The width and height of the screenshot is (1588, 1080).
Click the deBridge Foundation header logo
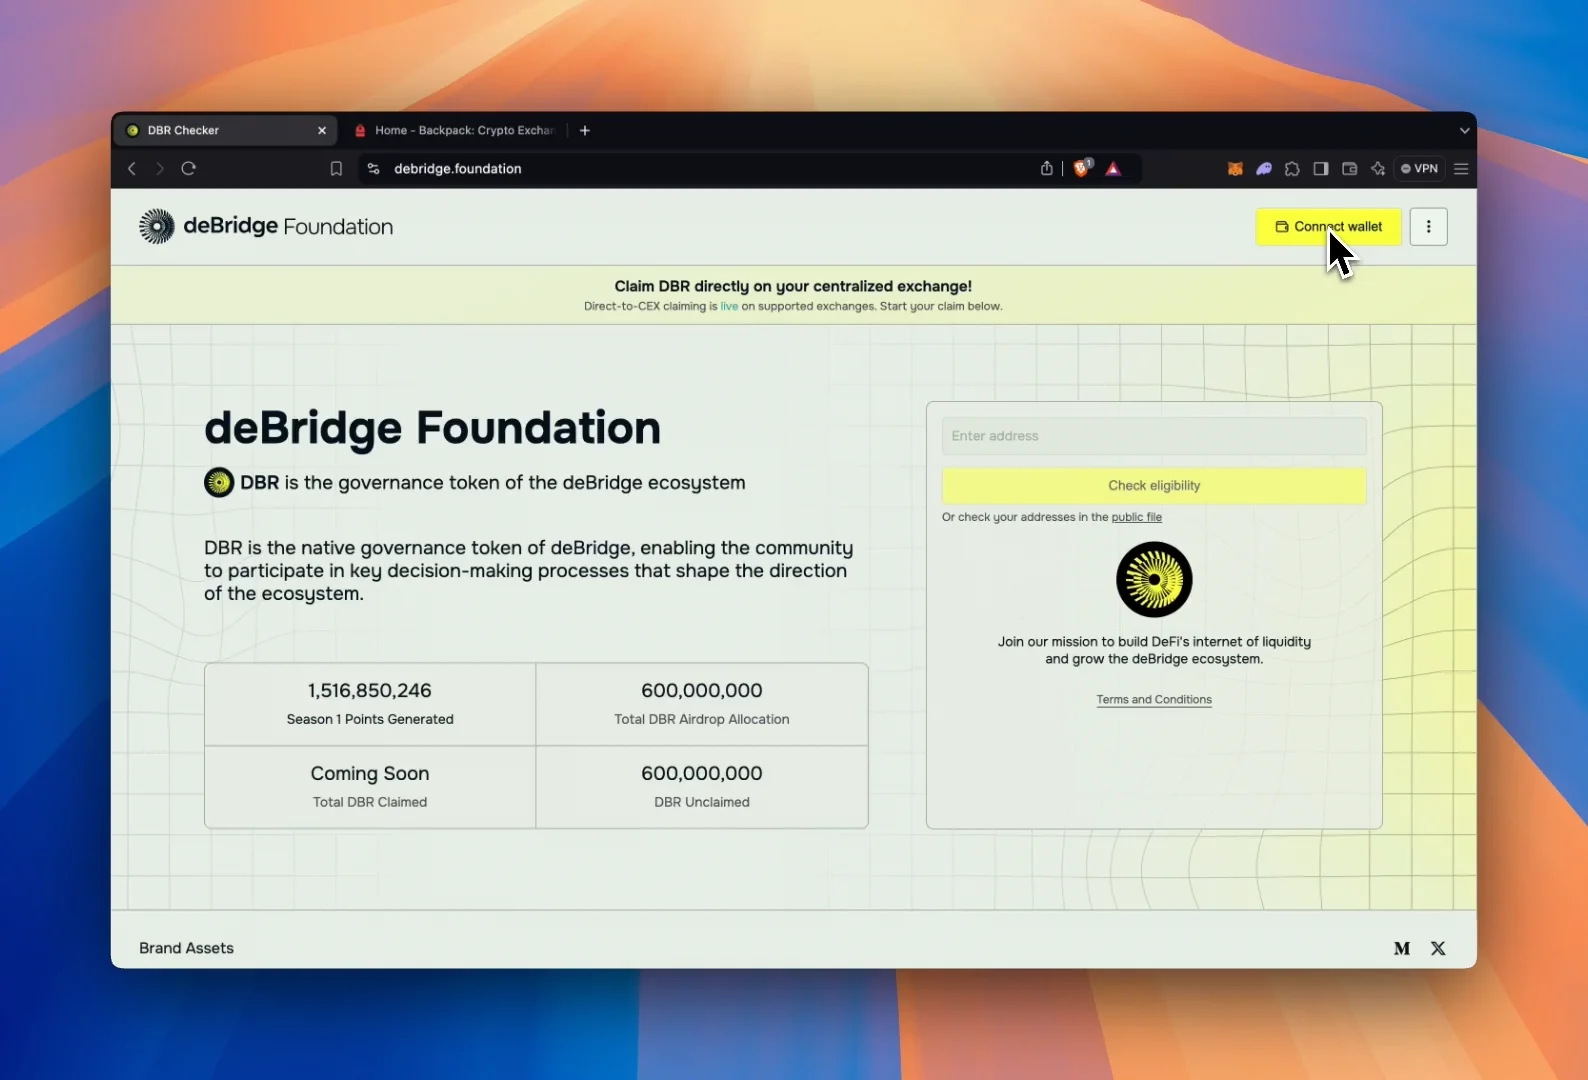[x=266, y=227]
